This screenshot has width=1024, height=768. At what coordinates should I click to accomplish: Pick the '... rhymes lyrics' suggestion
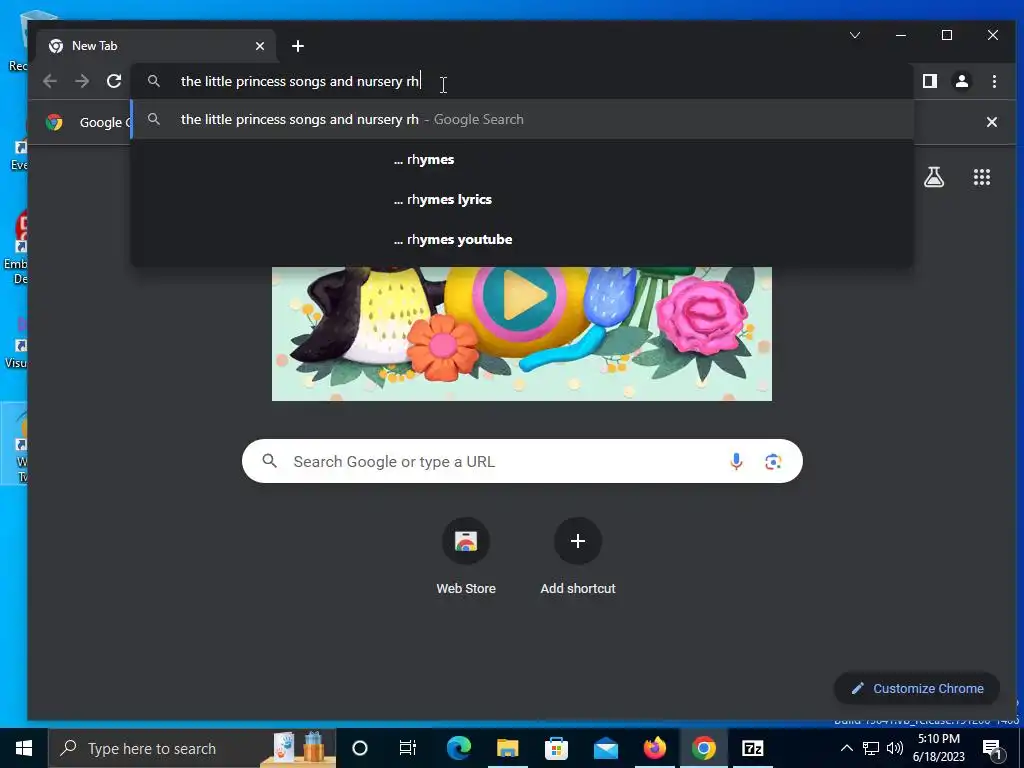[x=522, y=199]
